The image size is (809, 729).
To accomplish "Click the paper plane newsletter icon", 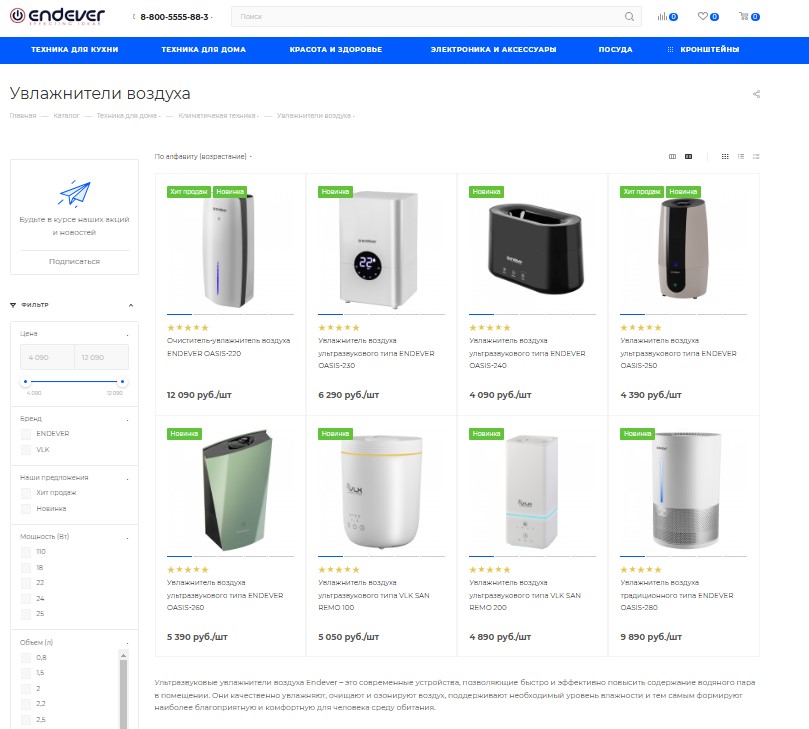I will pos(75,193).
